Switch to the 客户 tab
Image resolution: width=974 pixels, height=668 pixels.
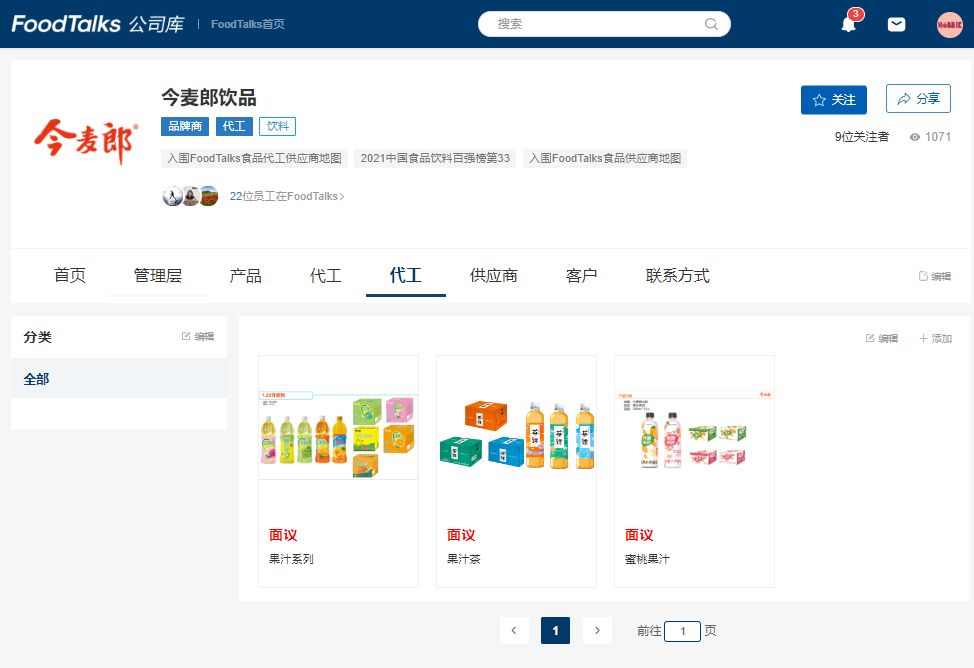click(581, 275)
